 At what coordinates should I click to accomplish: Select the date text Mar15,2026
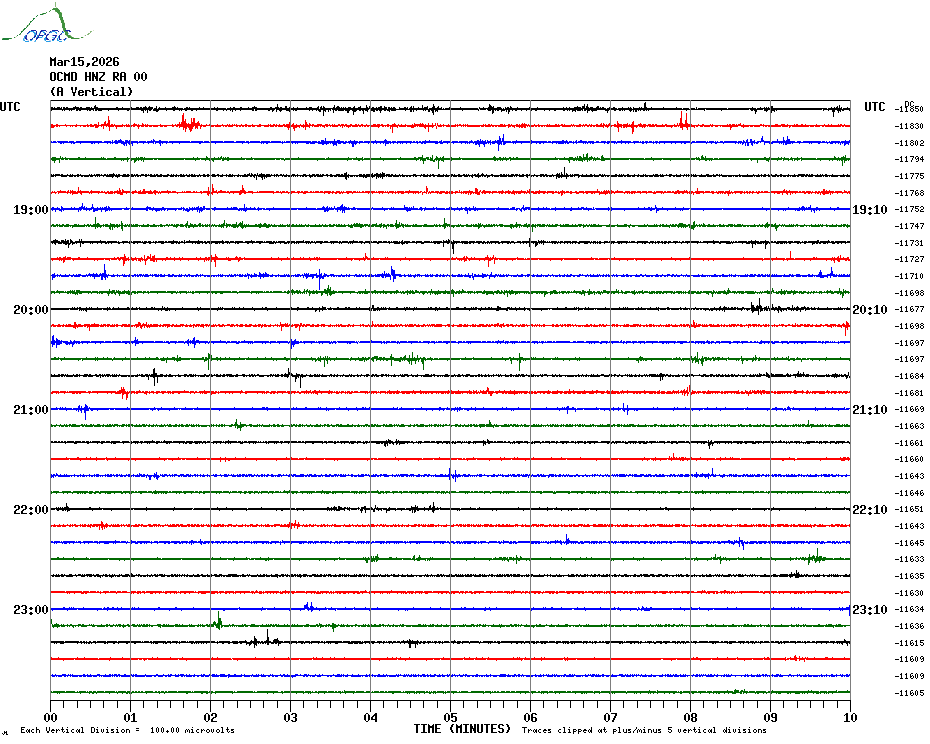pos(84,62)
